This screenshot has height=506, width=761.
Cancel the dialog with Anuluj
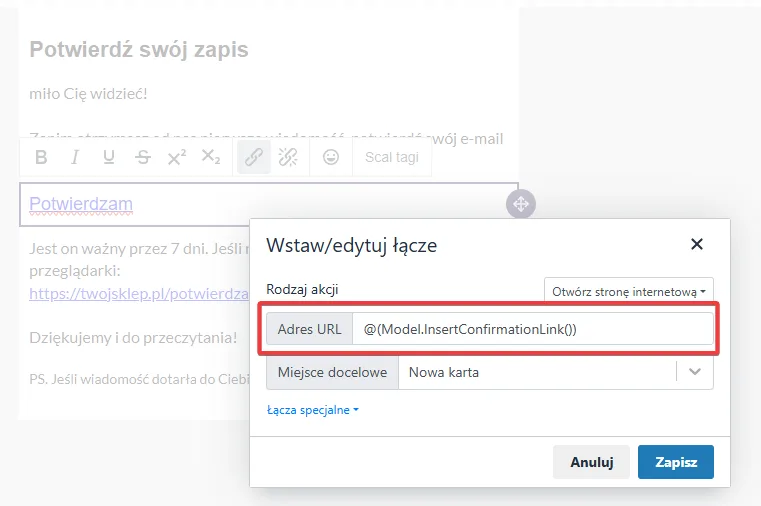coord(591,462)
